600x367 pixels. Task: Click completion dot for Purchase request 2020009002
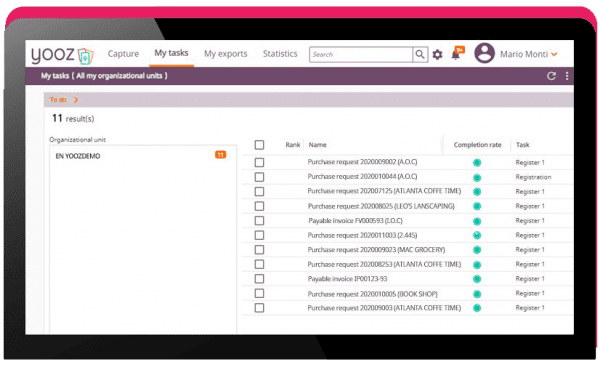point(477,163)
